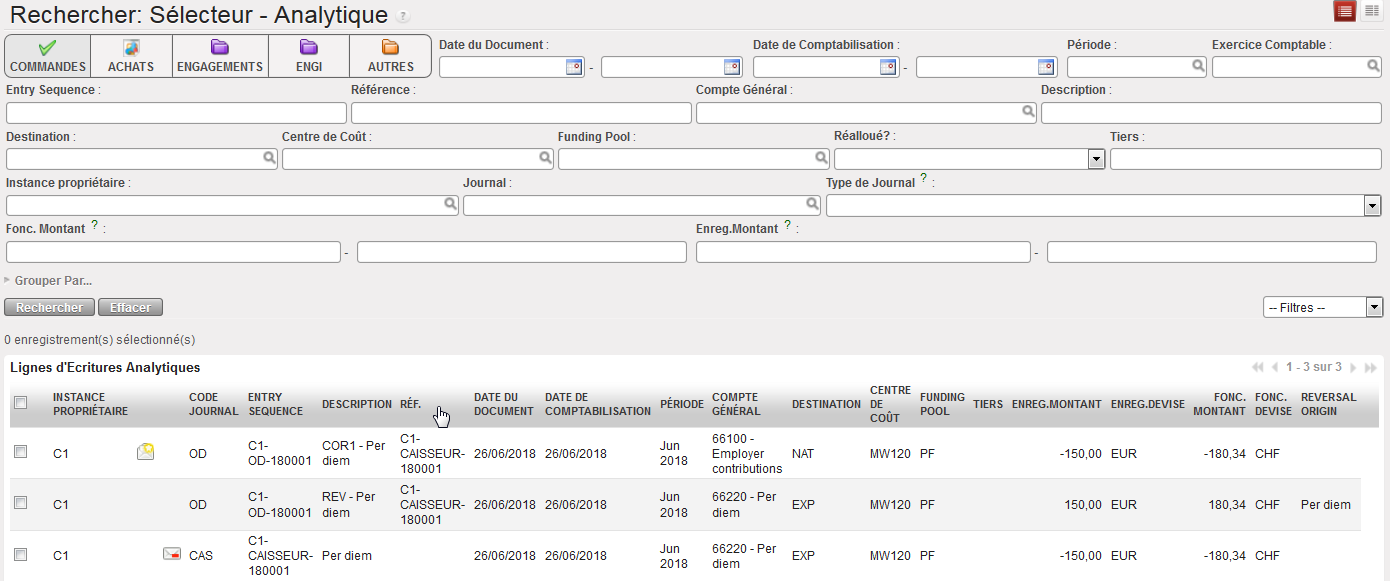Click into the Entry Sequence input field
1390x581 pixels.
coord(176,113)
